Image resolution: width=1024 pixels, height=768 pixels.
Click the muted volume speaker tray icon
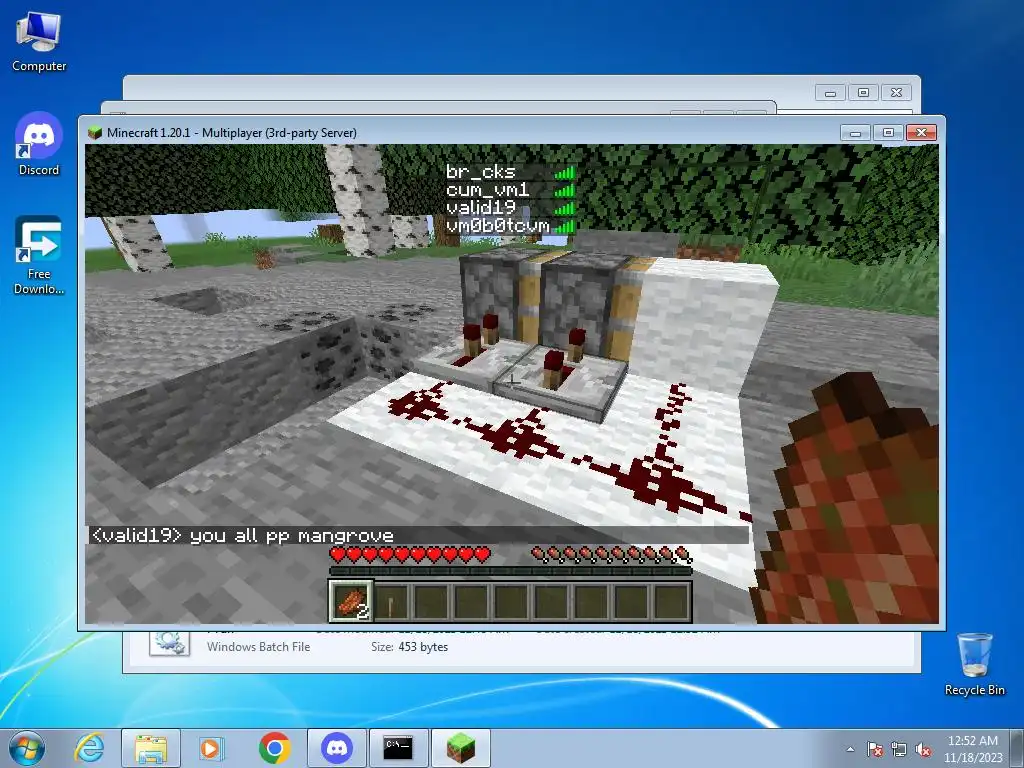coord(923,749)
